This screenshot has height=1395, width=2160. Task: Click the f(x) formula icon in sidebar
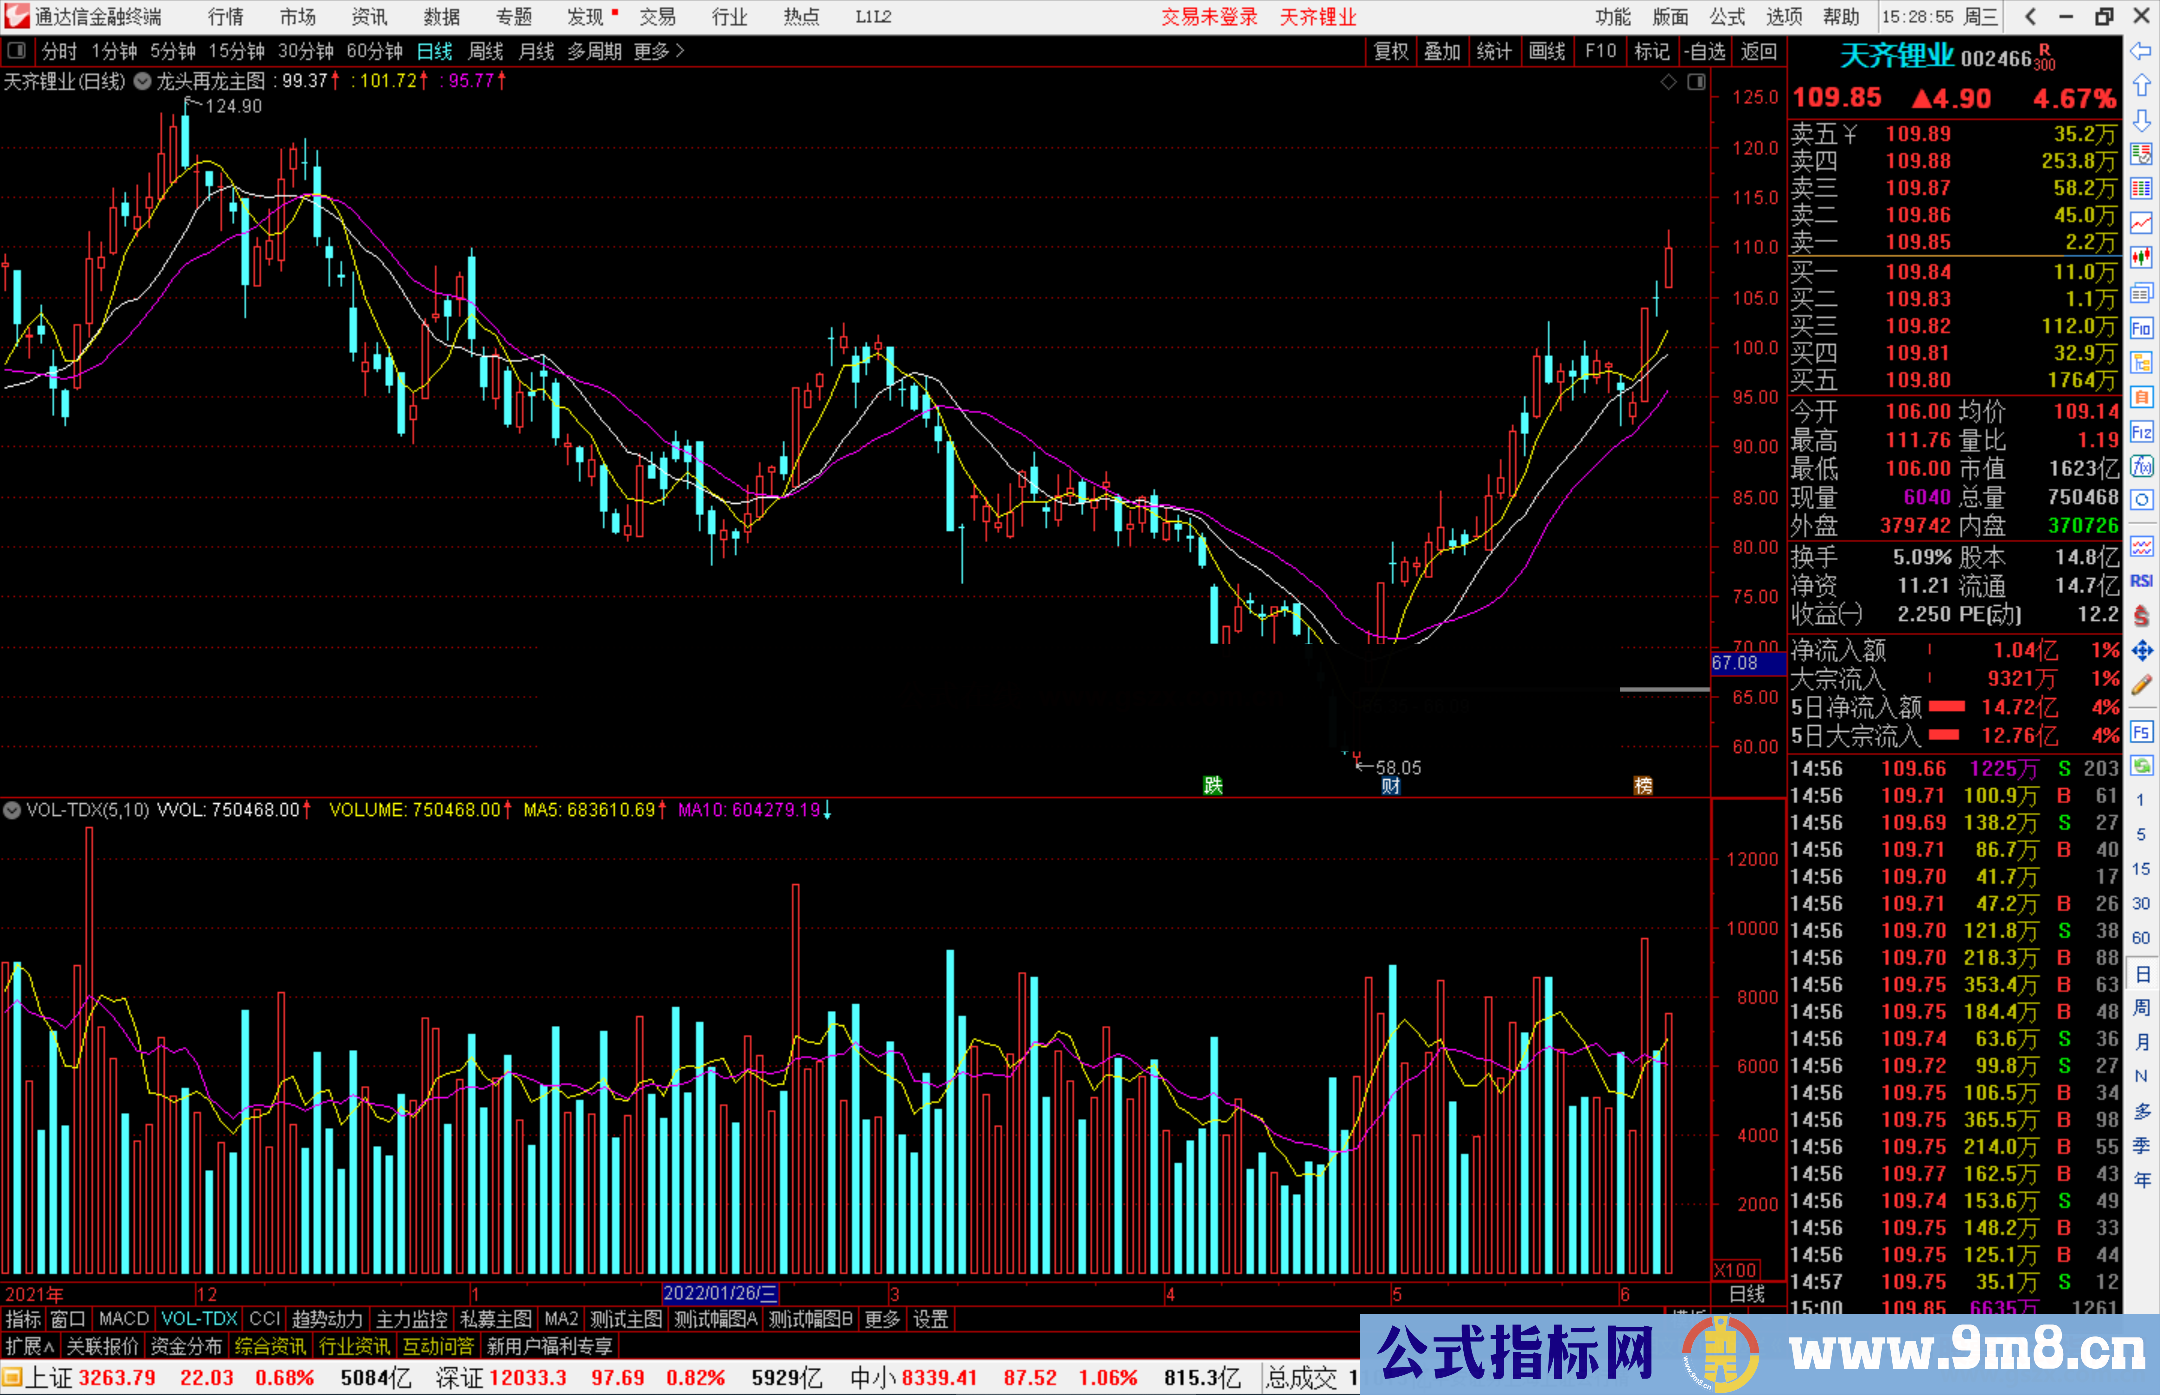(x=2141, y=466)
